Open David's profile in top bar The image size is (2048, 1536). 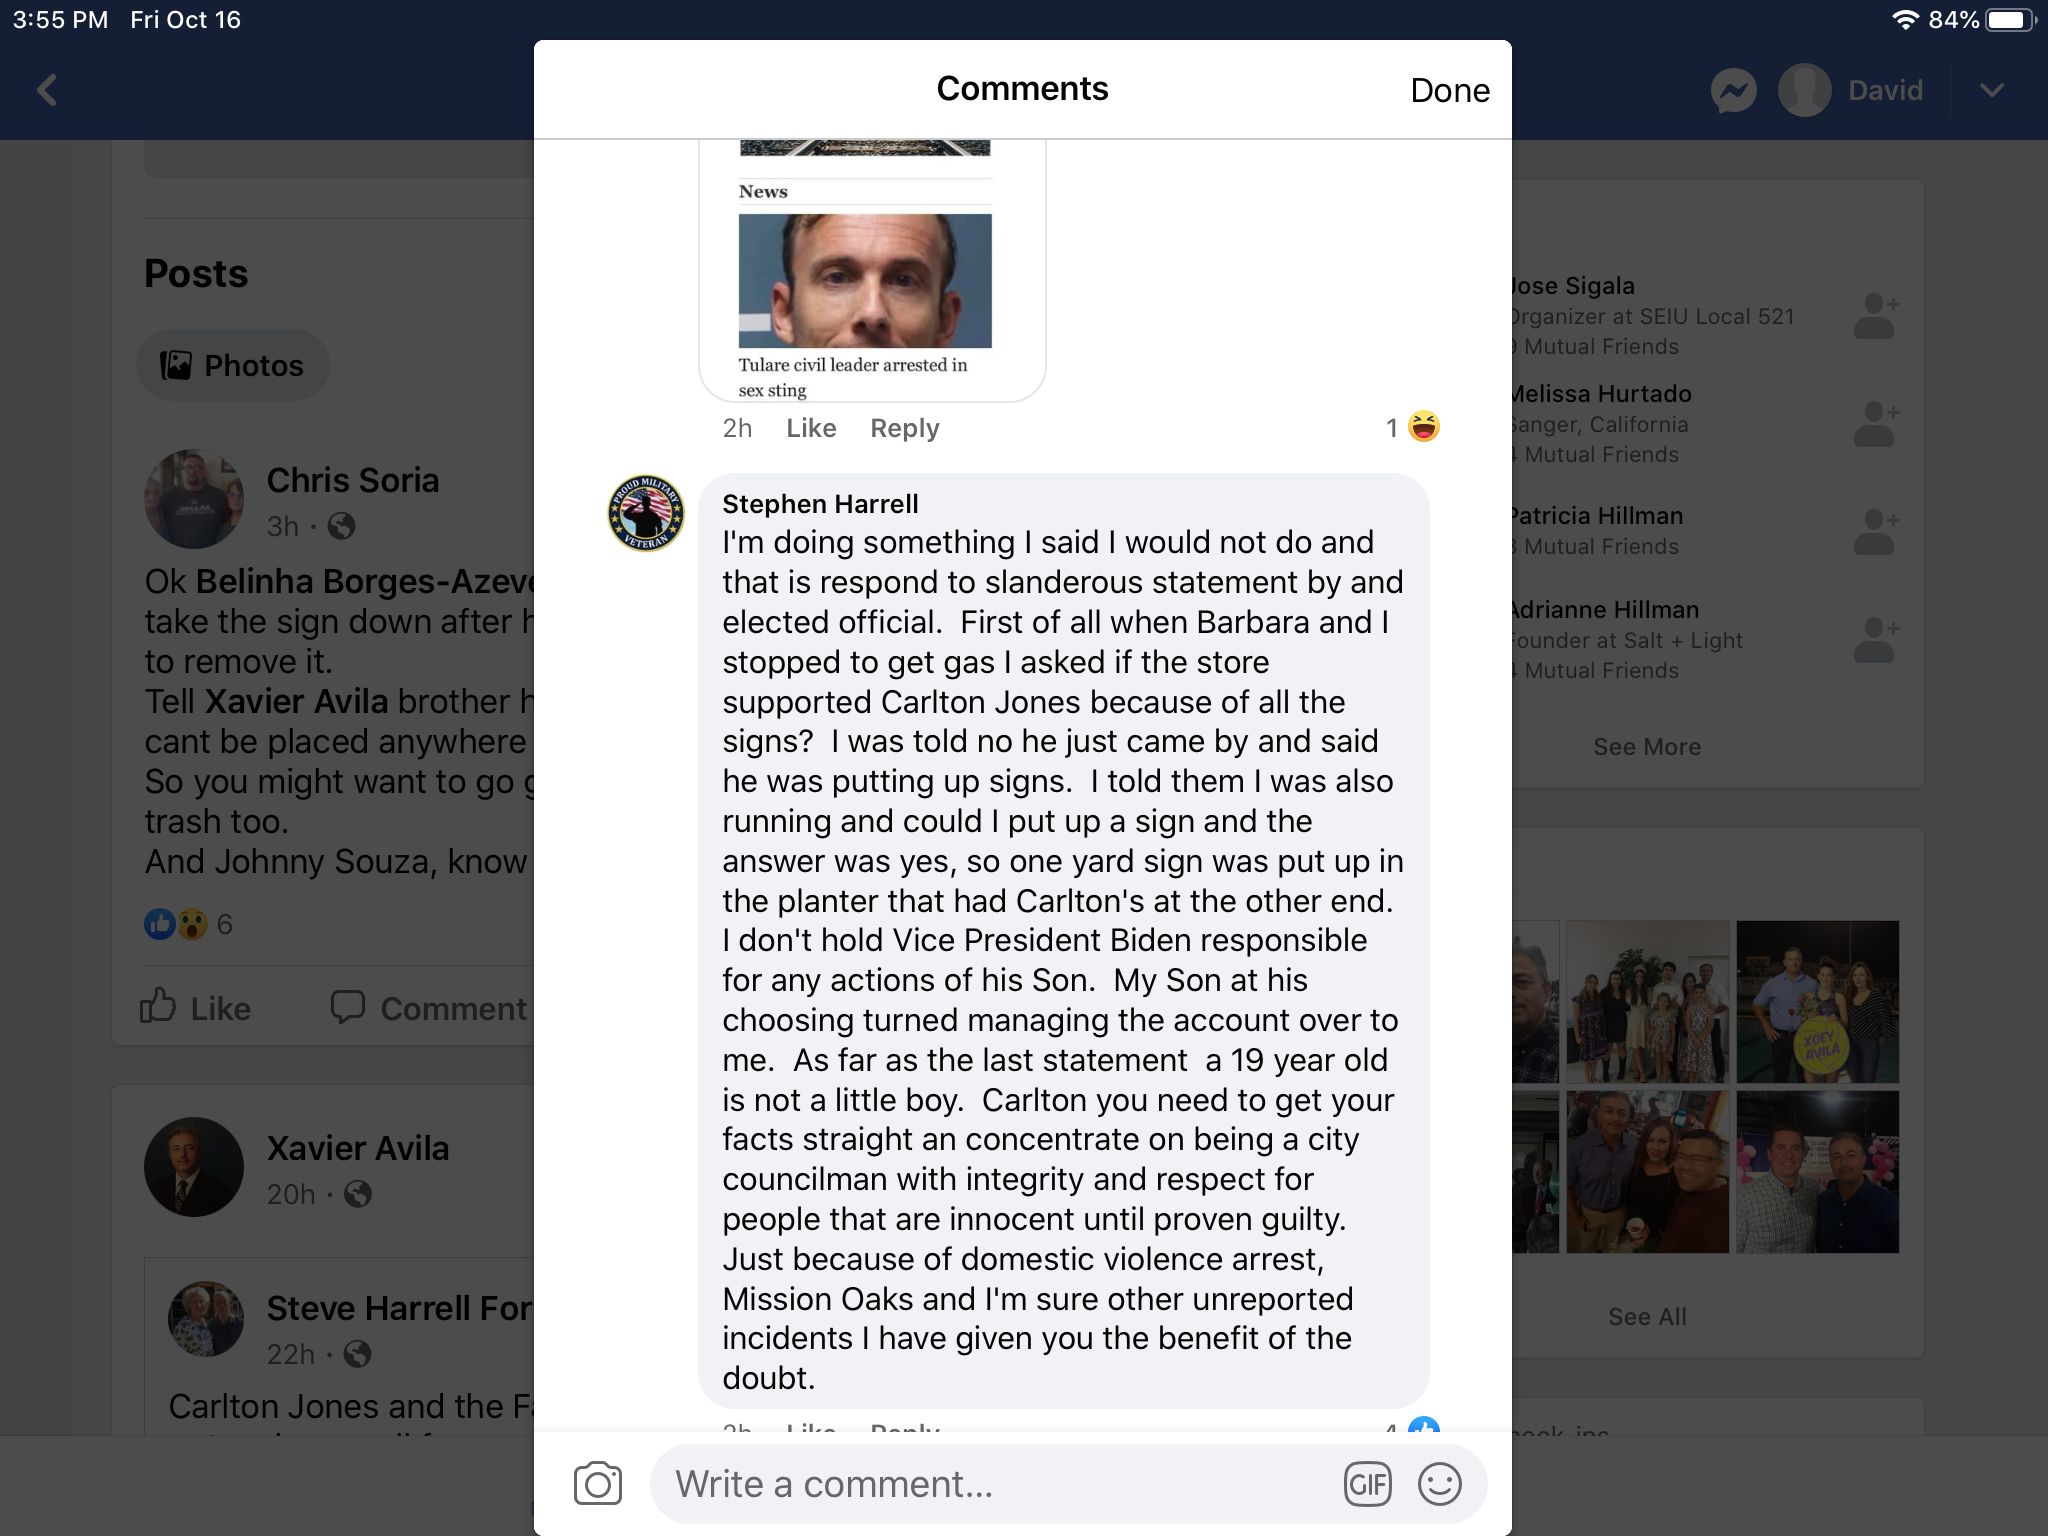coord(1851,90)
